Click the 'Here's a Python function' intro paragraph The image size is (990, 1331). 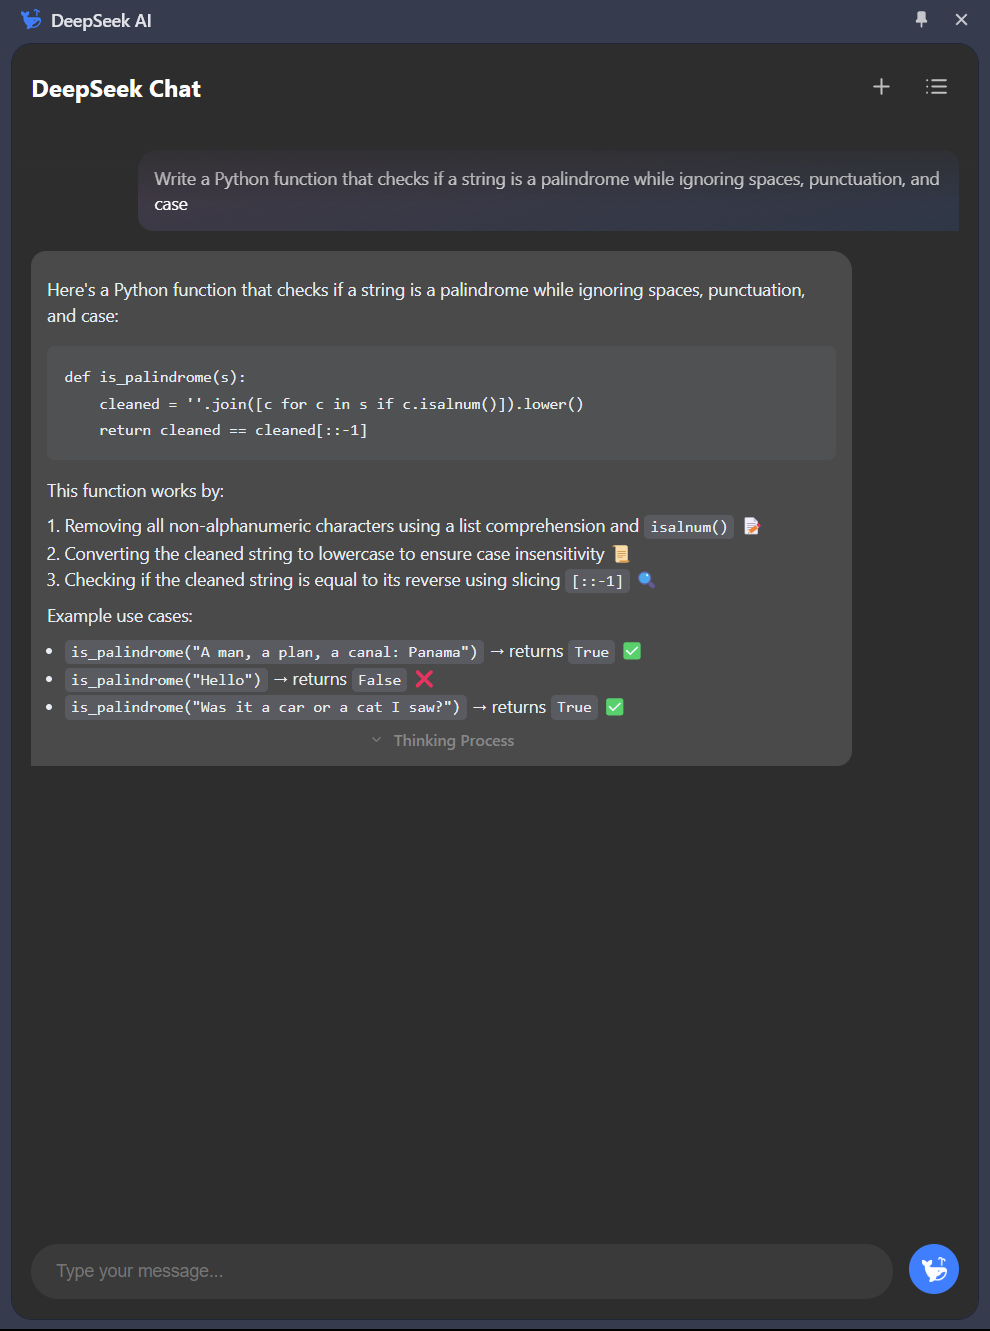click(426, 303)
